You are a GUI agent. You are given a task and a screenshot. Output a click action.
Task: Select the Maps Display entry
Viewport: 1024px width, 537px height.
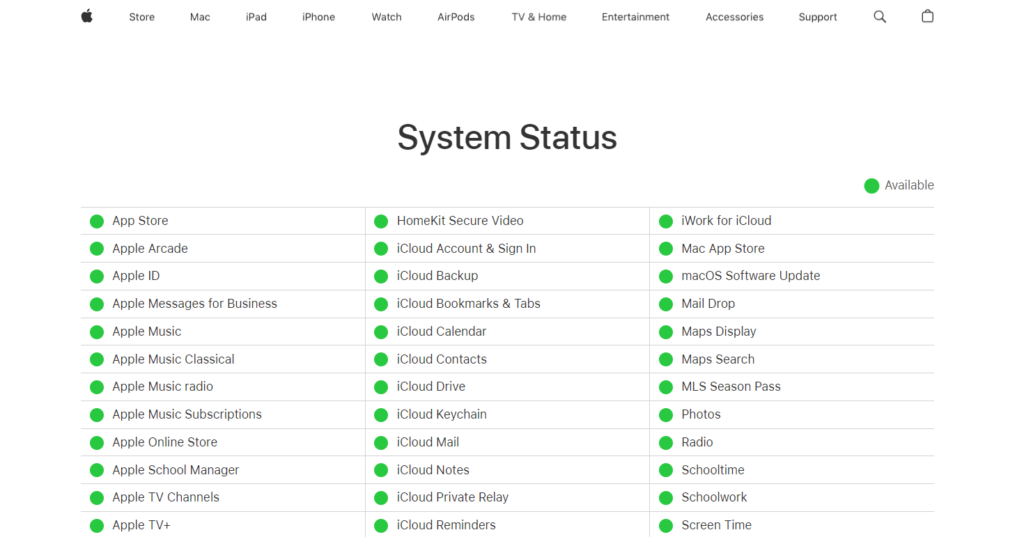[x=718, y=331]
